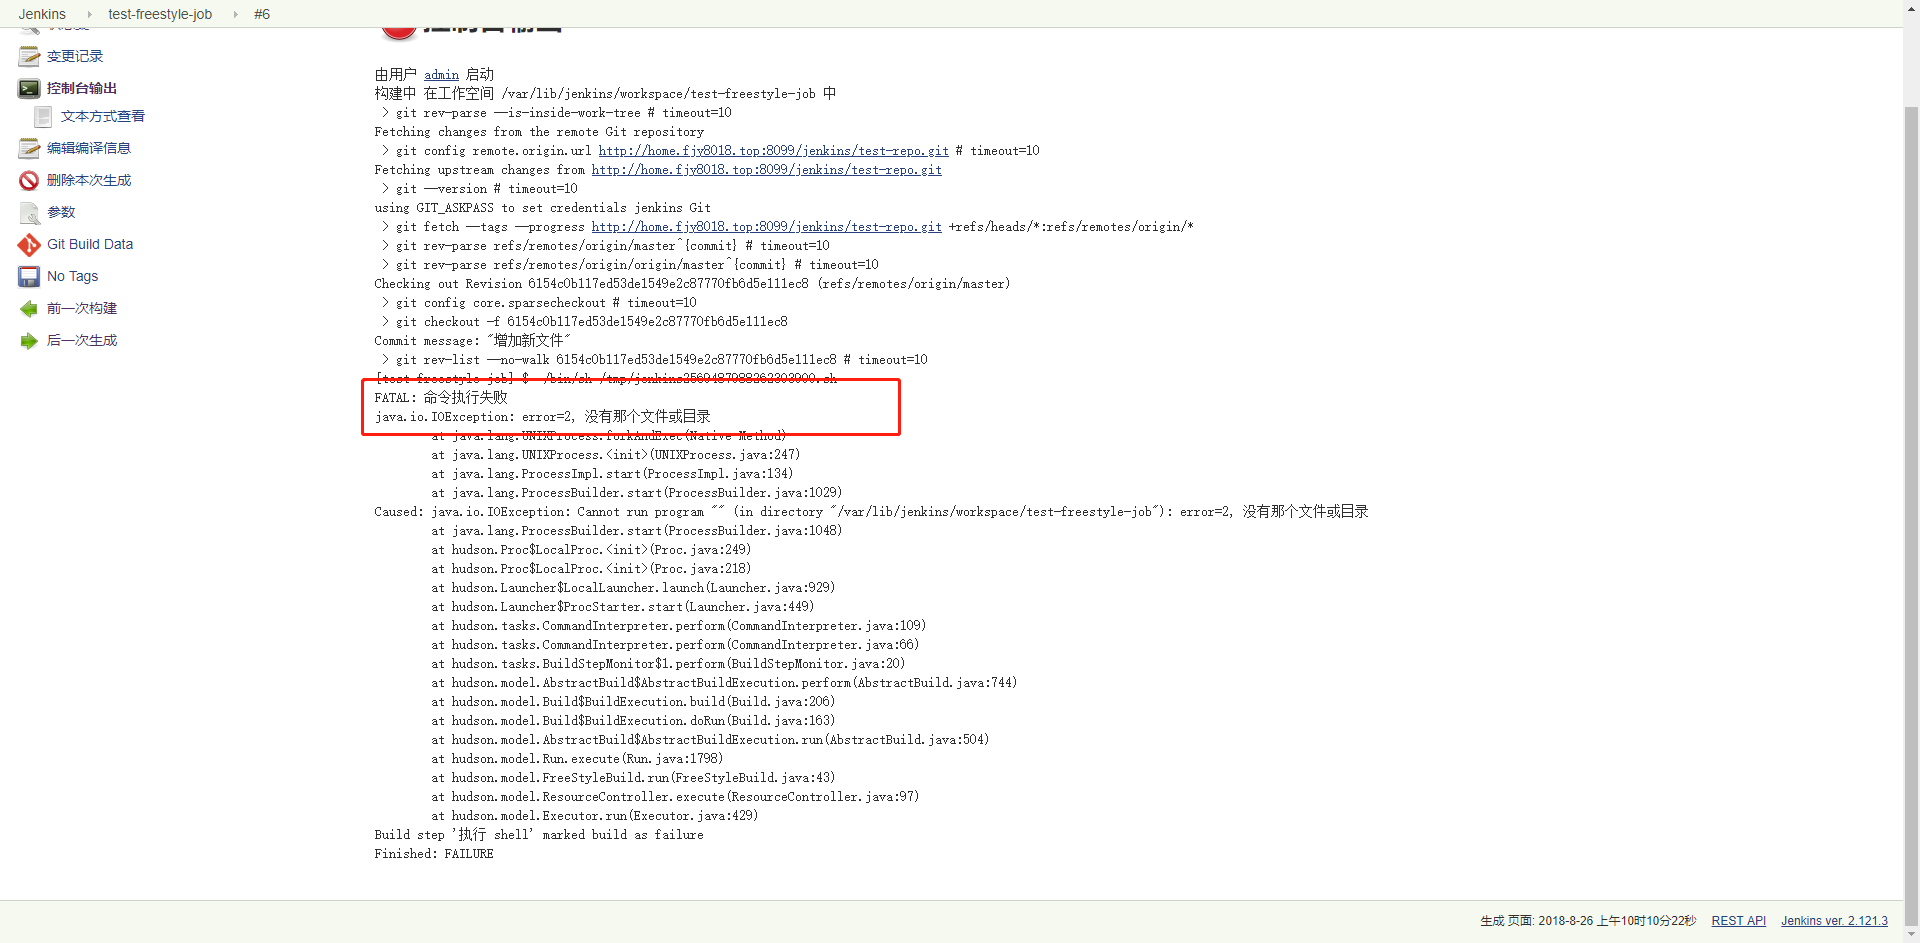Click the 控制台输出 terminal icon
This screenshot has width=1920, height=943.
[29, 89]
